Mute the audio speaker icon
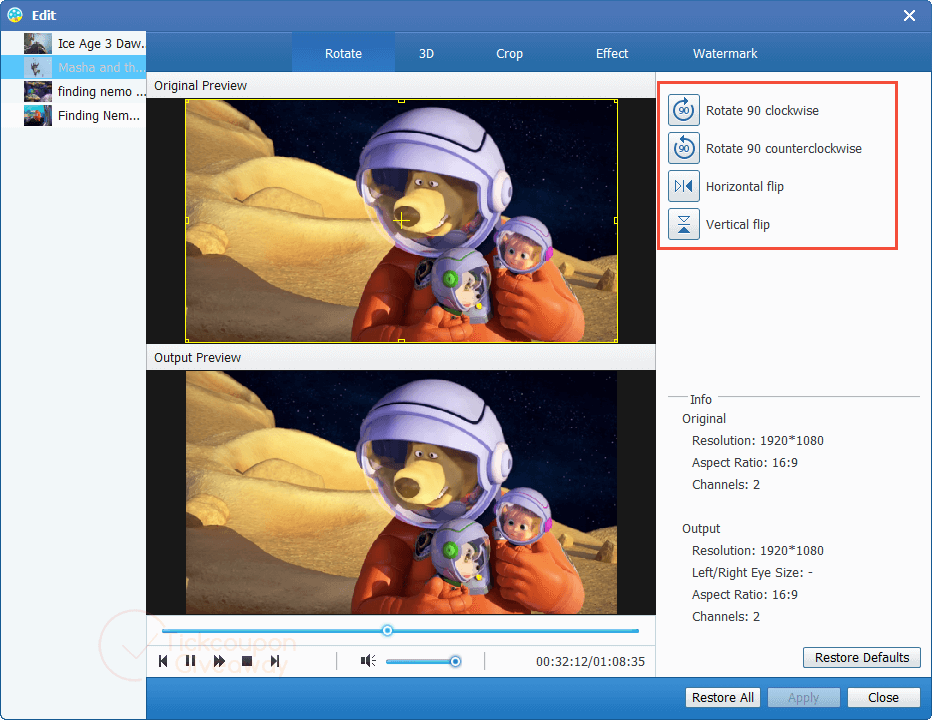Screen dimensions: 932x720 pos(368,661)
